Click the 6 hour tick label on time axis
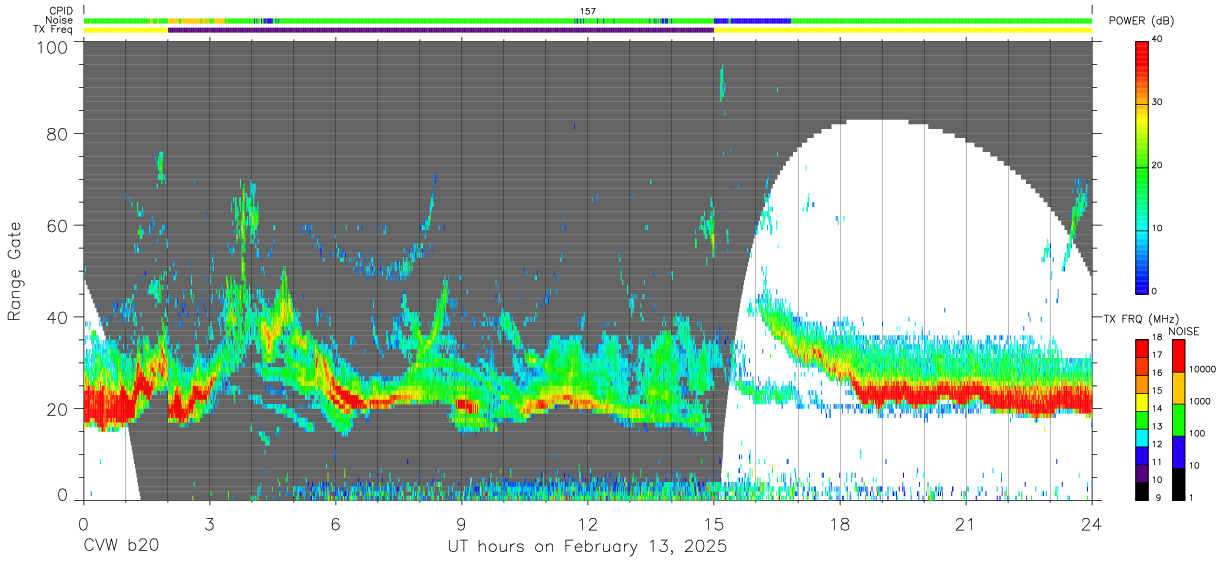Image resolution: width=1228 pixels, height=567 pixels. click(x=335, y=524)
